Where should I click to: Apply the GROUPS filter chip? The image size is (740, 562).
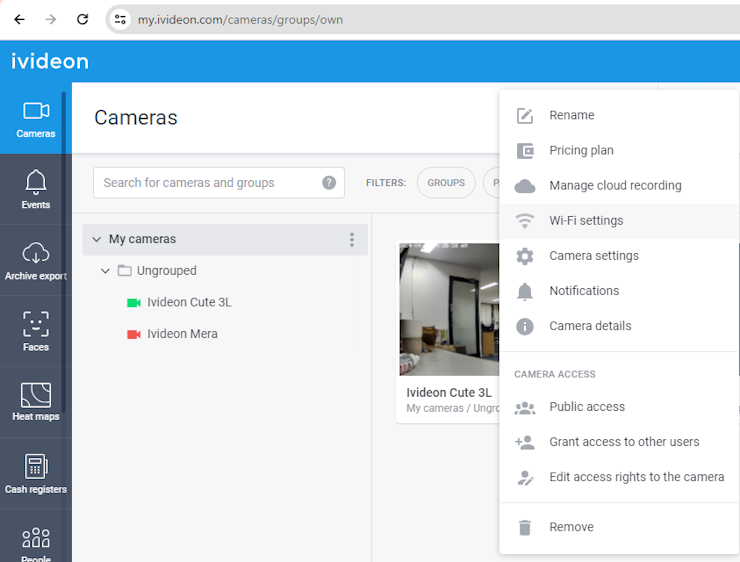click(446, 183)
